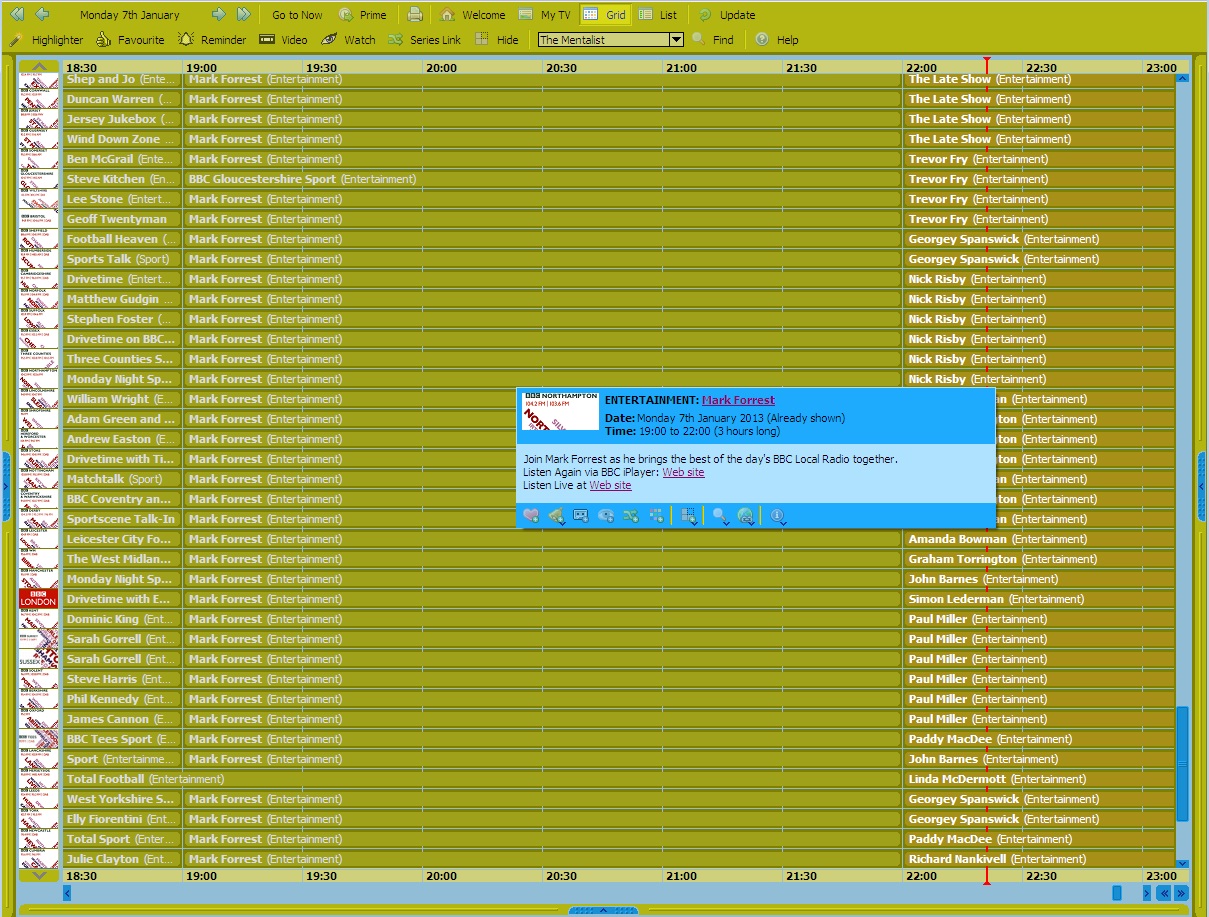This screenshot has height=917, width=1209.
Task: Click popup web globe search icon
Action: click(746, 516)
